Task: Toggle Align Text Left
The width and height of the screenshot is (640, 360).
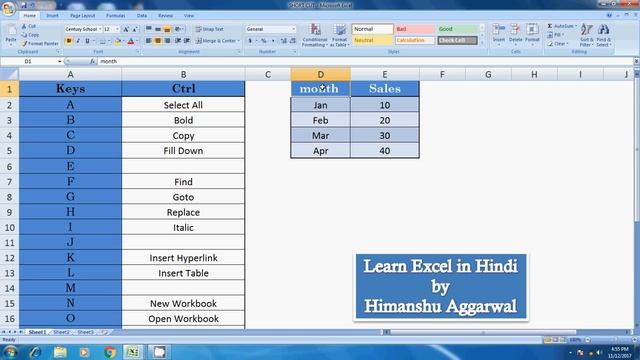Action: tap(149, 41)
